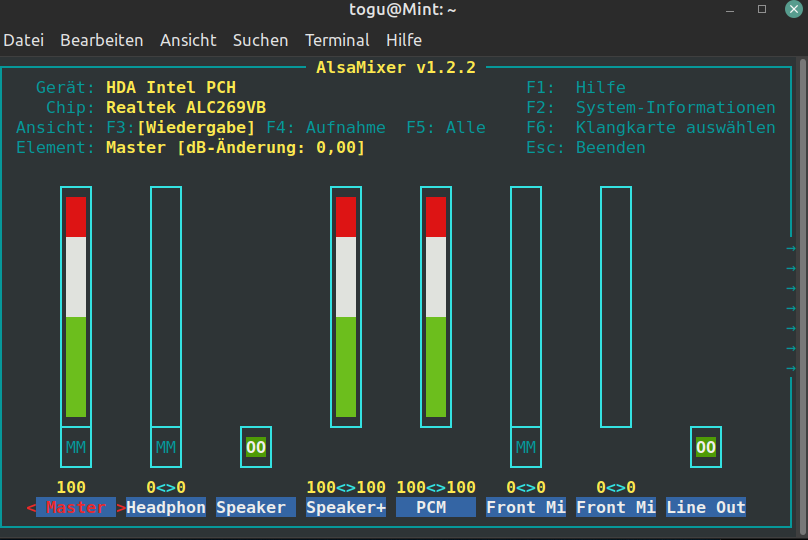Switch to the Wiedergabe view
808x540 pixels.
pos(196,127)
